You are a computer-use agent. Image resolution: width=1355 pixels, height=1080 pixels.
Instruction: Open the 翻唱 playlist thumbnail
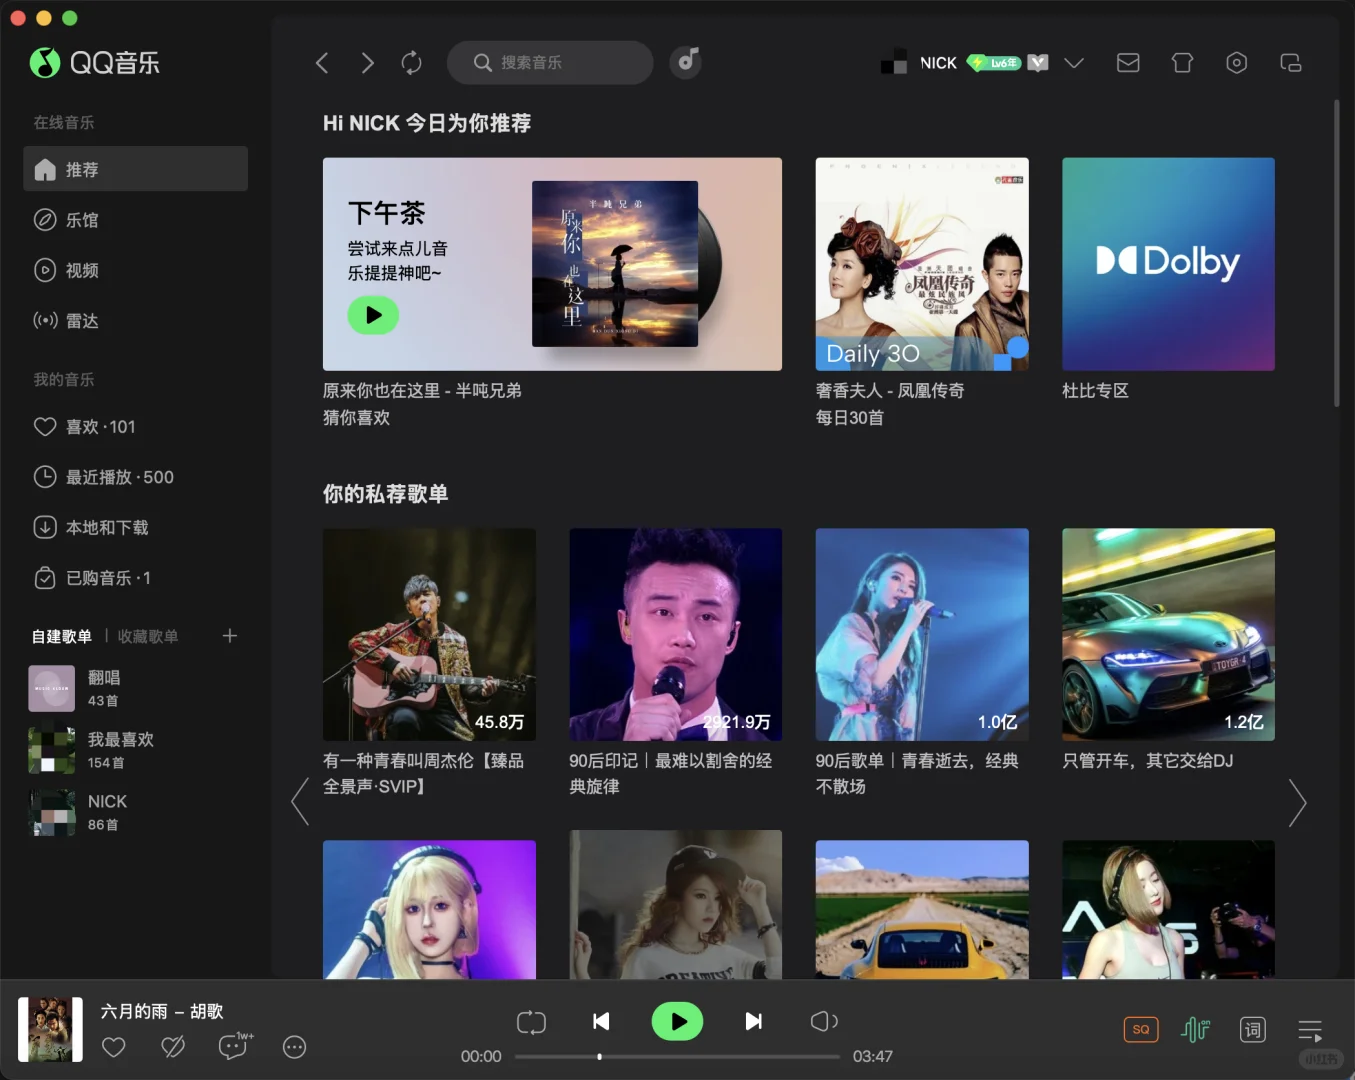click(51, 687)
